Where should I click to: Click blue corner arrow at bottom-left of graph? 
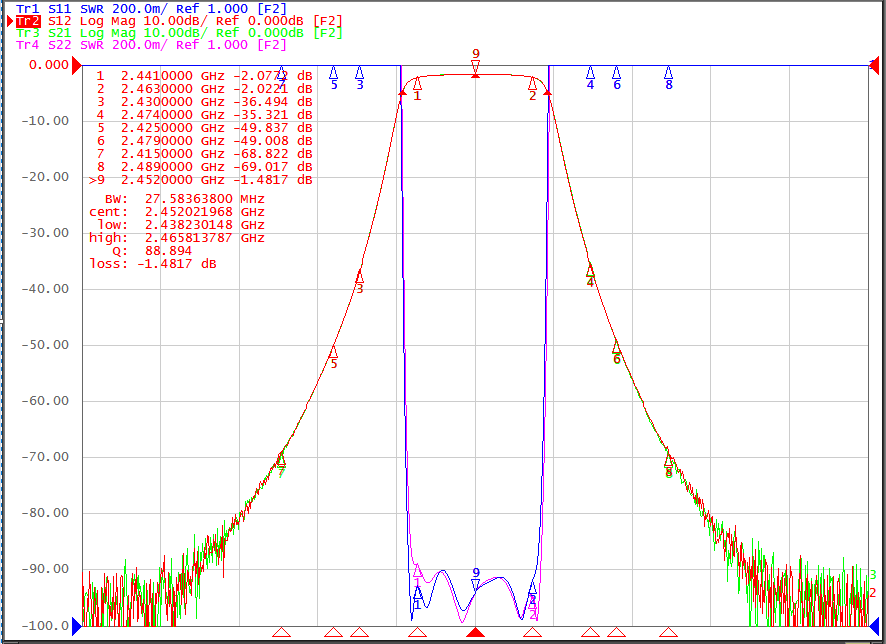click(x=77, y=626)
